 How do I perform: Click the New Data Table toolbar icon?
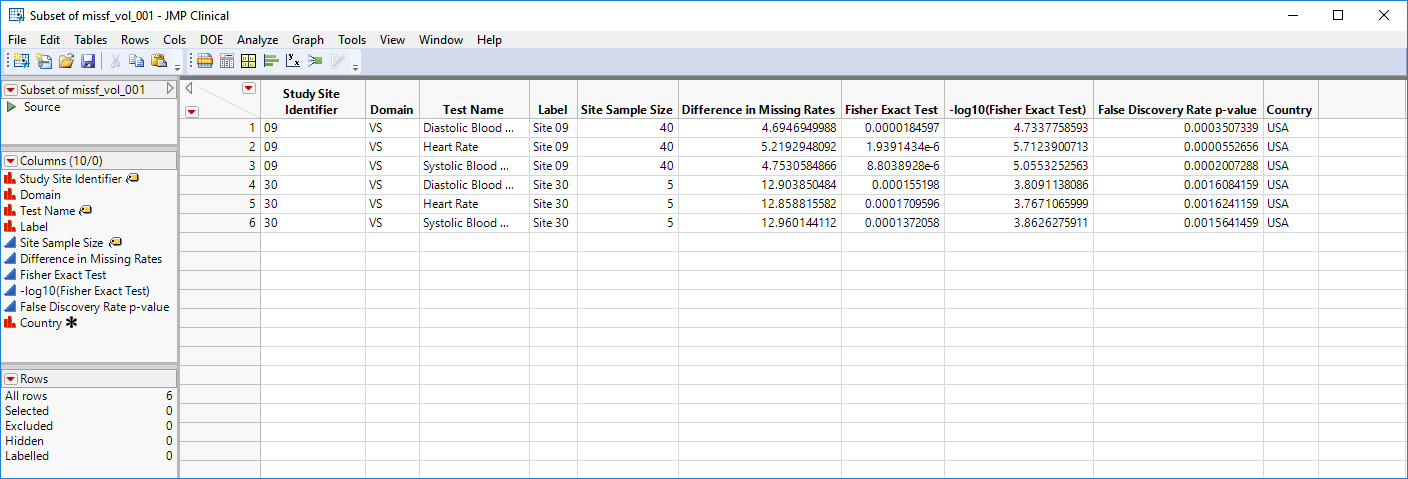(21, 62)
